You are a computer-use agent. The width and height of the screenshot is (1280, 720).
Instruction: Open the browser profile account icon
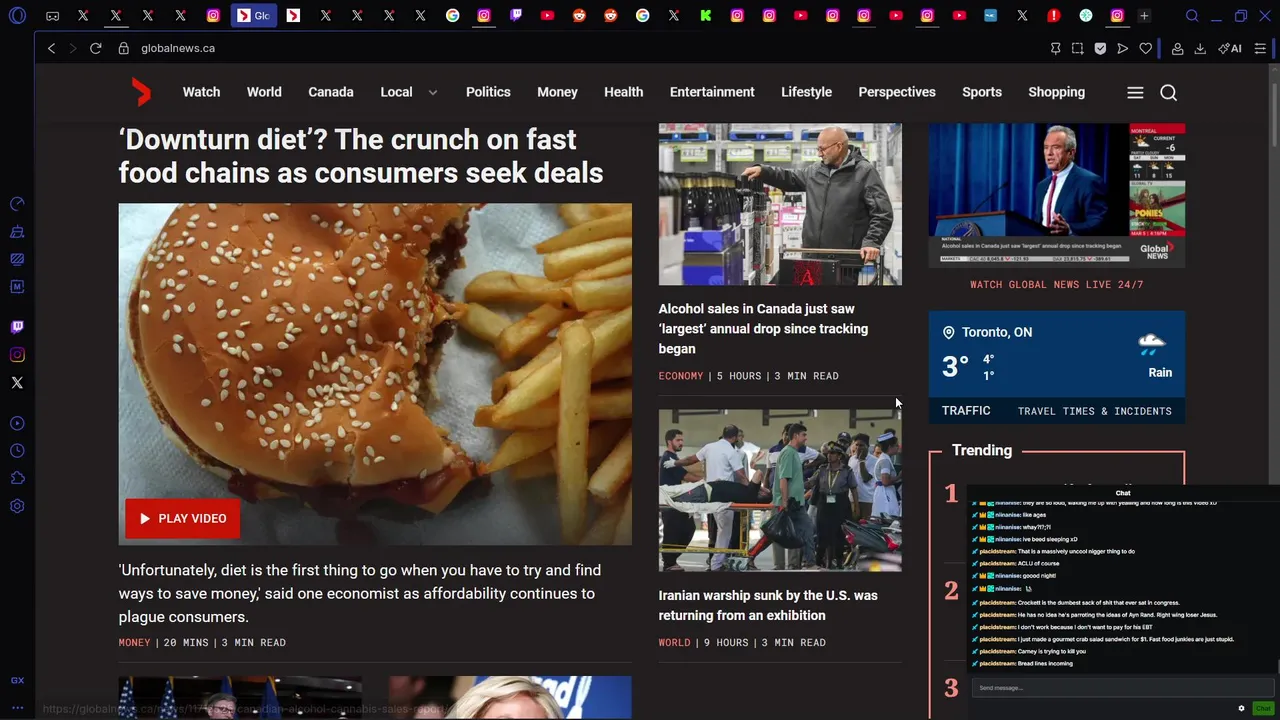1178,48
